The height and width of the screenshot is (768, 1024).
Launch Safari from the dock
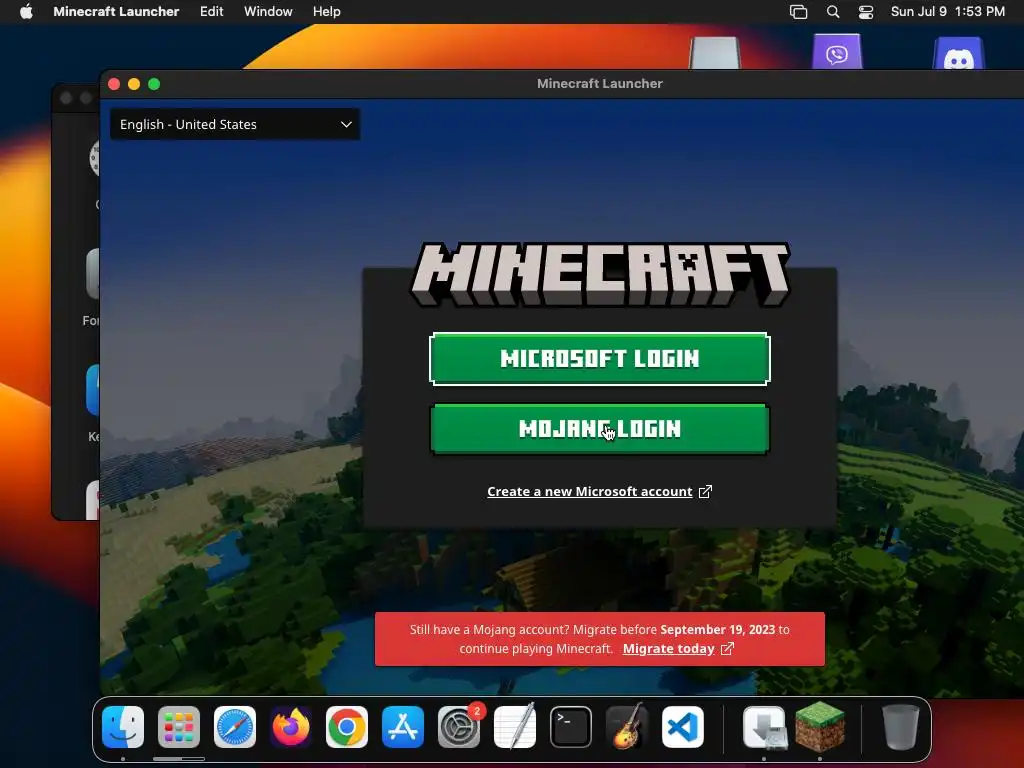(x=234, y=727)
